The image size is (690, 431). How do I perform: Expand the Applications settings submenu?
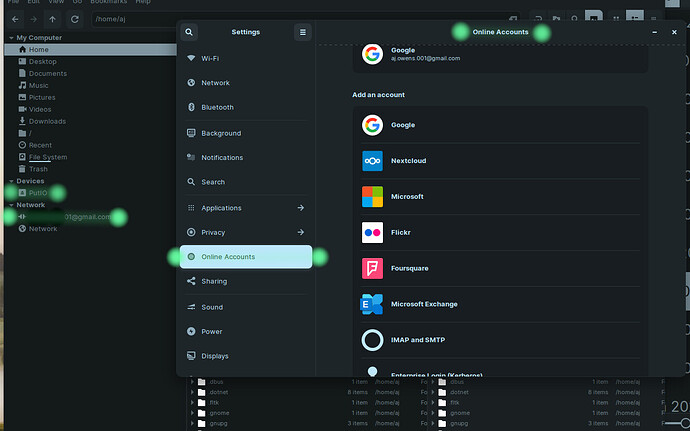(301, 208)
